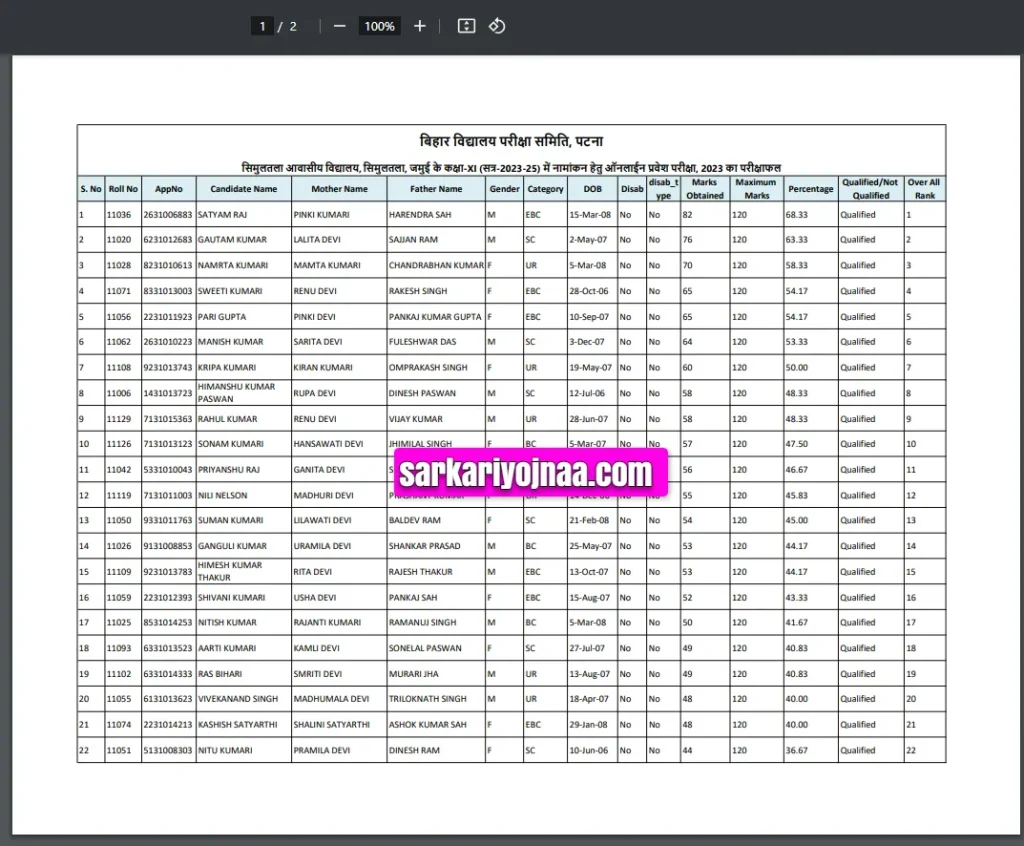The width and height of the screenshot is (1024, 846).
Task: Click date of birth 10-Jun-06
Action: [x=588, y=750]
